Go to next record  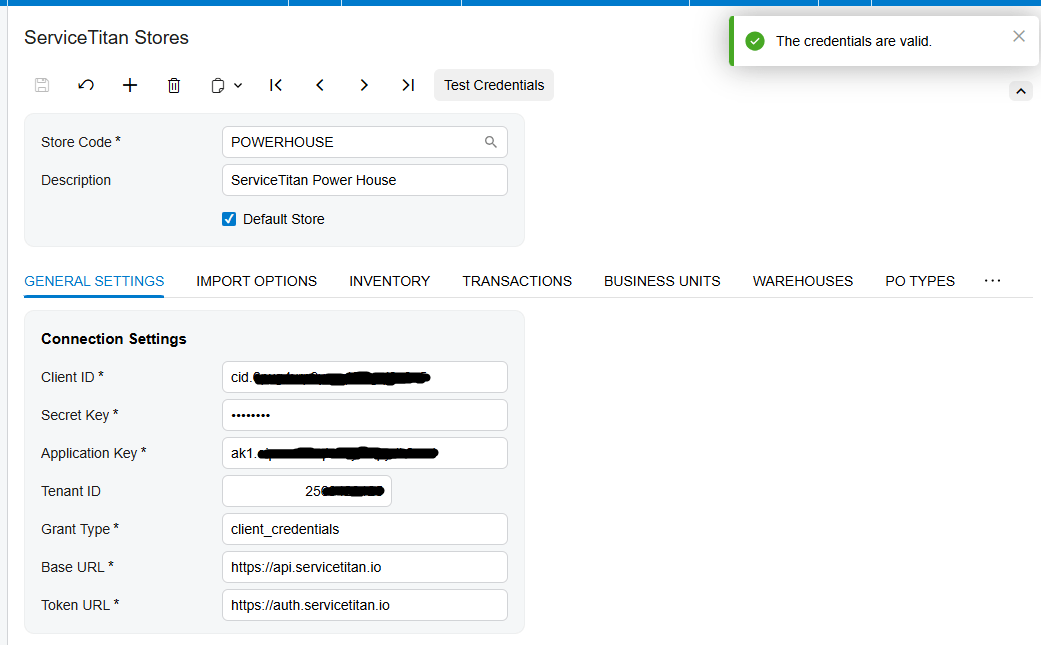click(364, 85)
